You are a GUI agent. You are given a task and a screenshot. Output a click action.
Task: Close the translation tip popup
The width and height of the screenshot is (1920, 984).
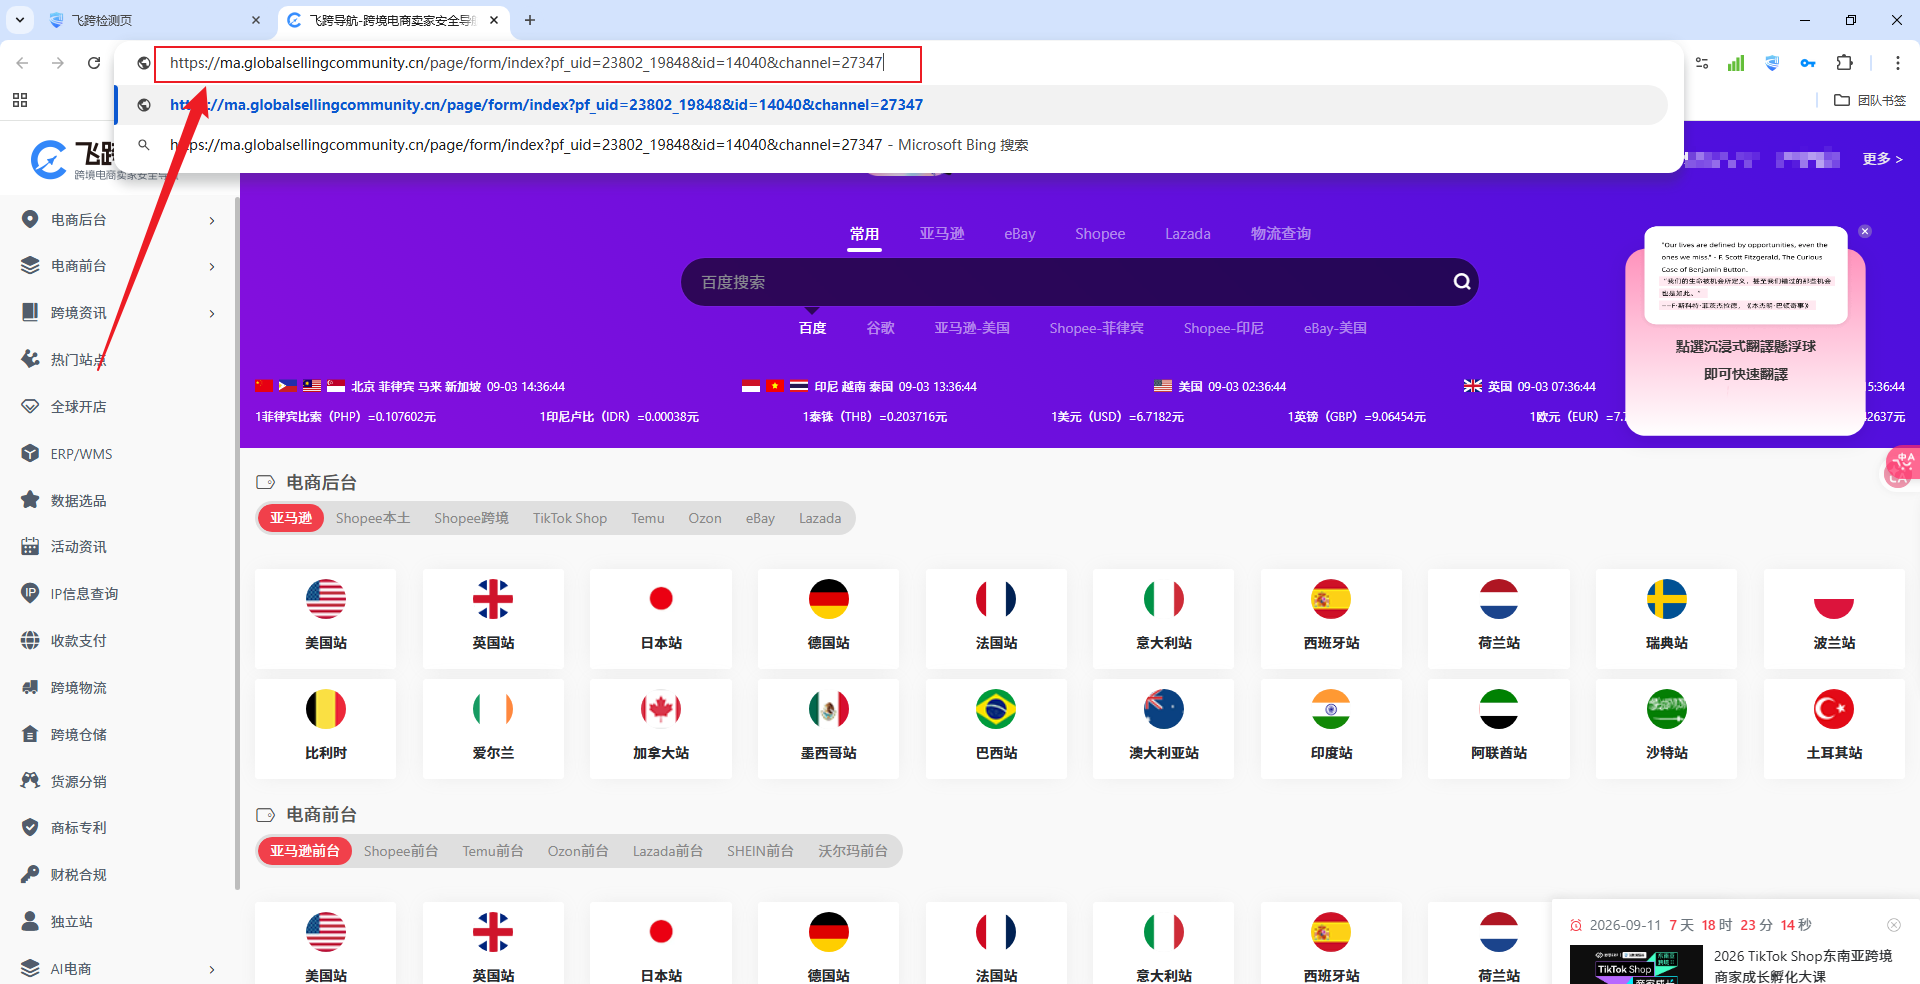pyautogui.click(x=1865, y=231)
